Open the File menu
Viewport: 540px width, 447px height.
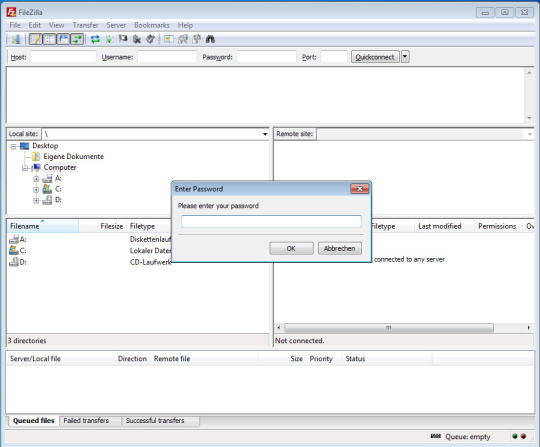(15, 25)
